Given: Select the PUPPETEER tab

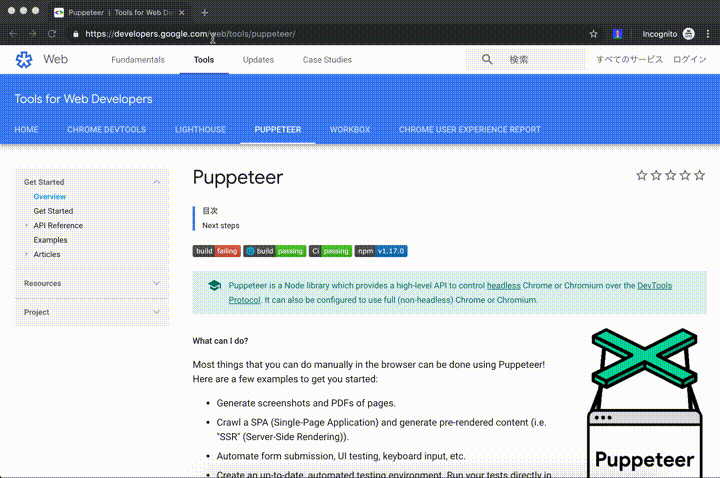Looking at the screenshot, I should point(278,129).
